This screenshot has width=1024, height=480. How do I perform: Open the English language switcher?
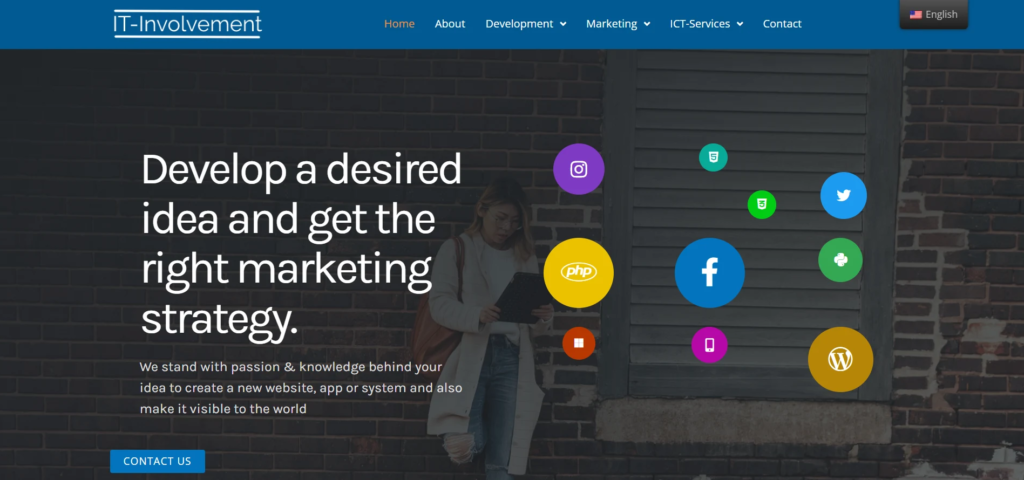(934, 14)
